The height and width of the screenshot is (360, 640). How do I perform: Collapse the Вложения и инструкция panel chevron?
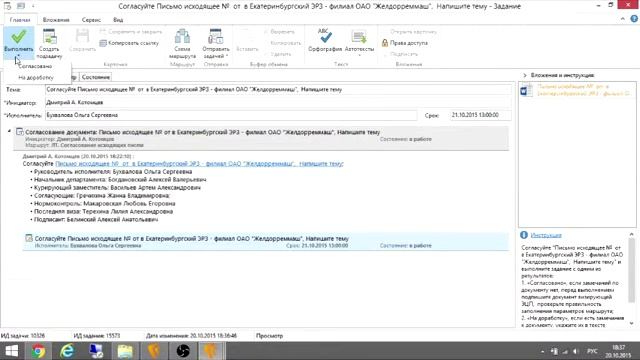525,75
